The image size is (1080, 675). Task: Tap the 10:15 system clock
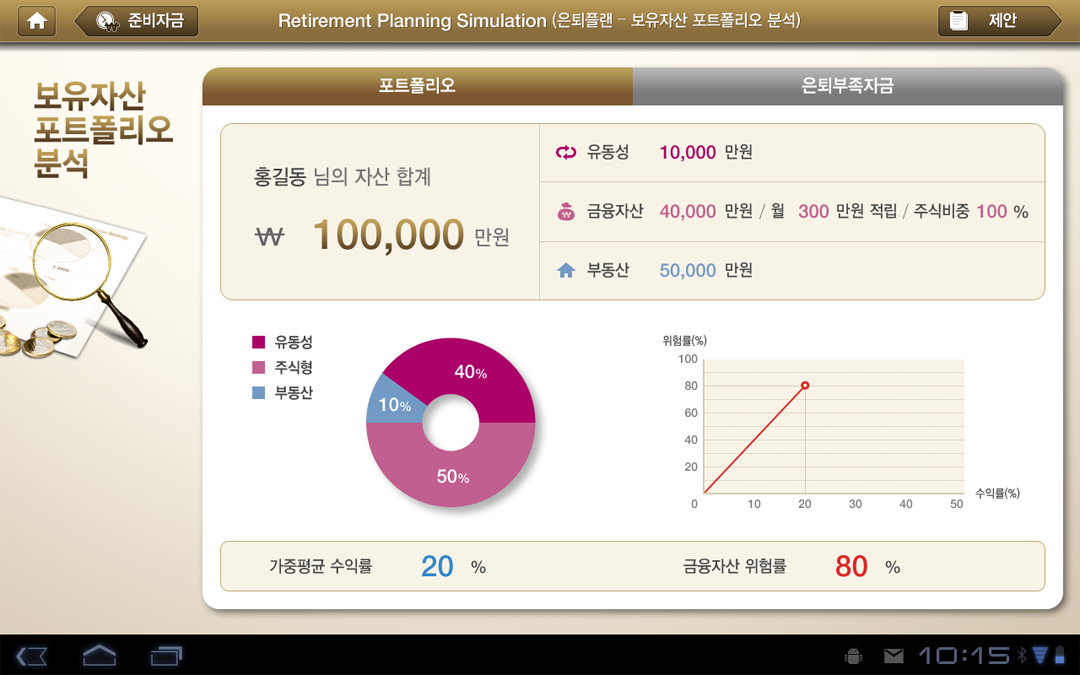point(964,656)
